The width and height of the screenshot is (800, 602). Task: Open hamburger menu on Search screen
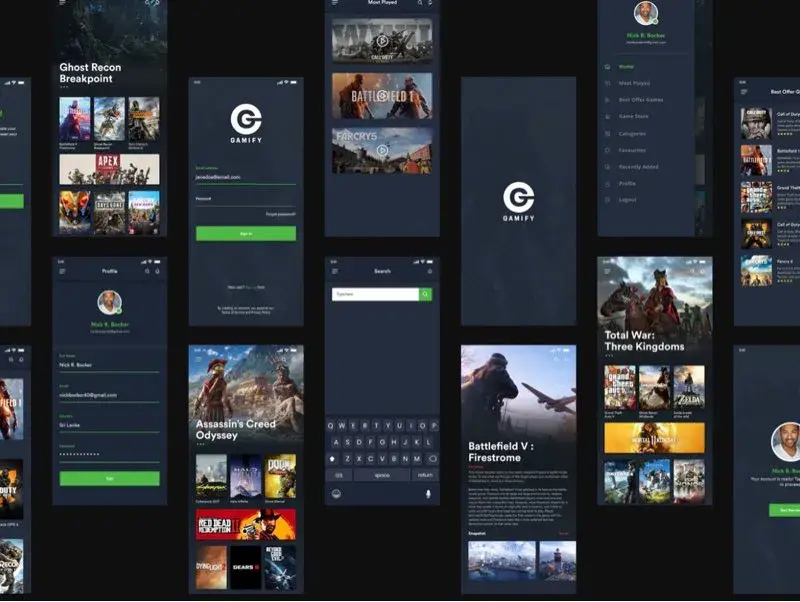(335, 271)
